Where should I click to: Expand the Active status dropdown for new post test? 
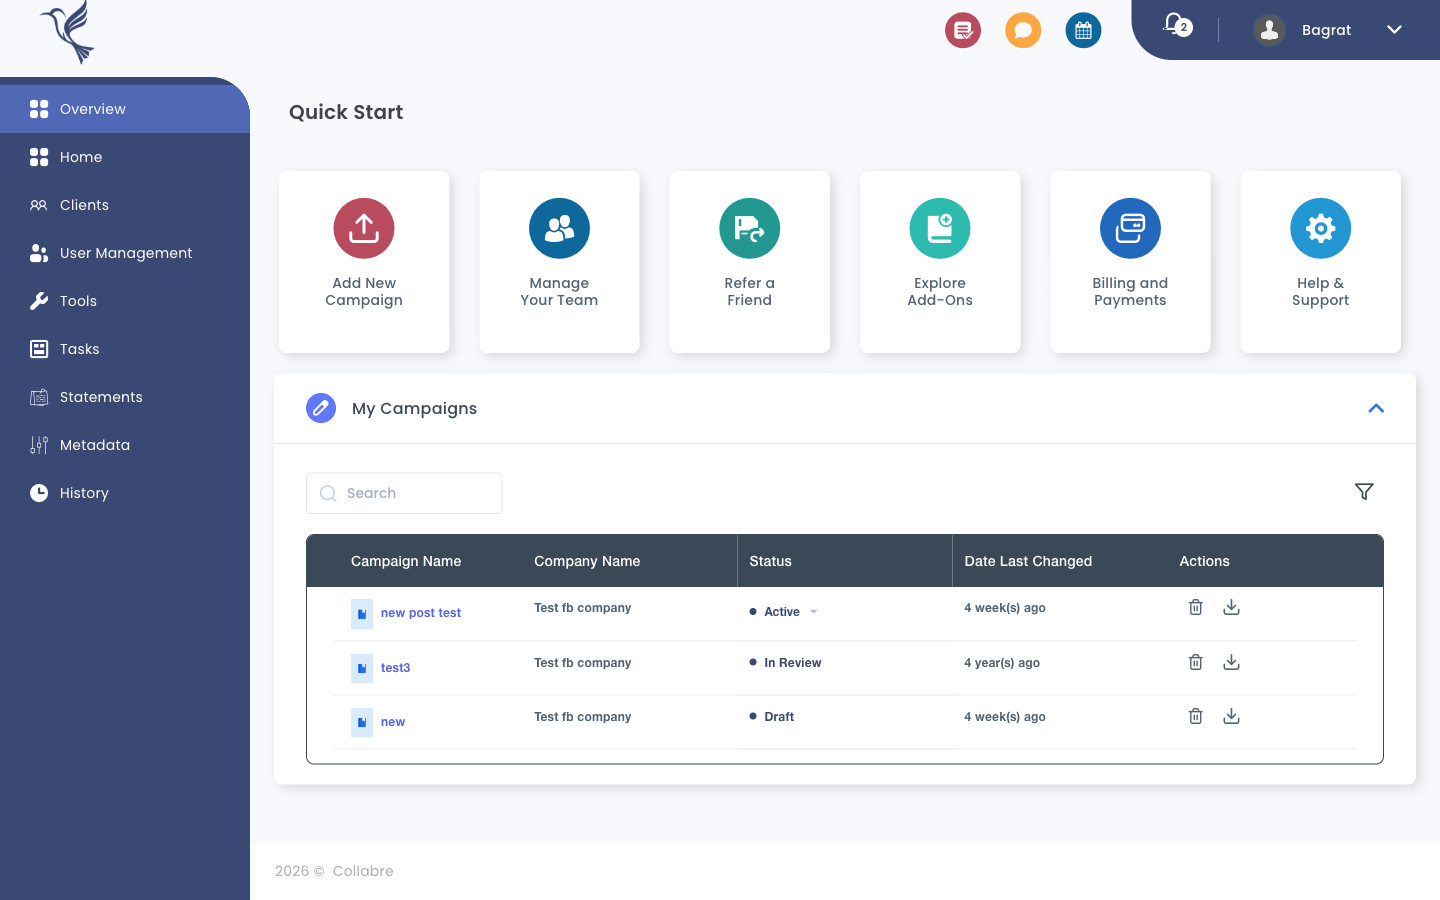click(814, 611)
